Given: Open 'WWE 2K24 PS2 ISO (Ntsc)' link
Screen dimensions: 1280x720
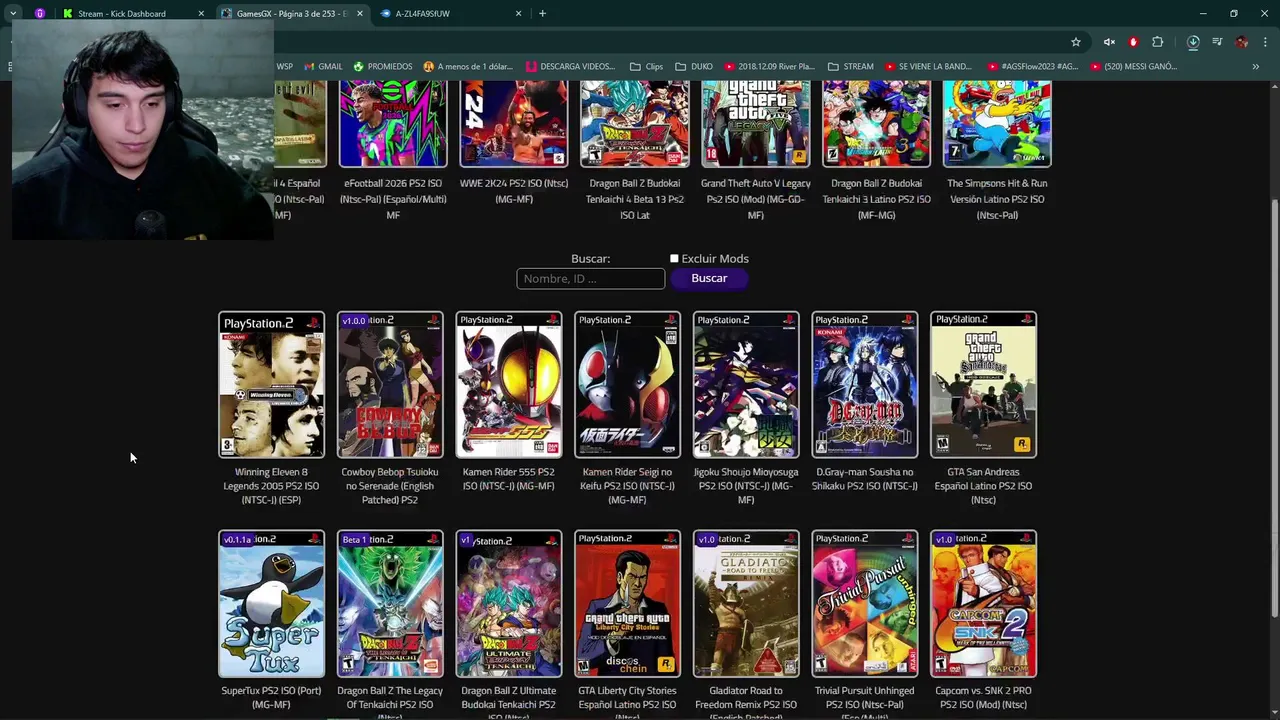Looking at the screenshot, I should (513, 191).
